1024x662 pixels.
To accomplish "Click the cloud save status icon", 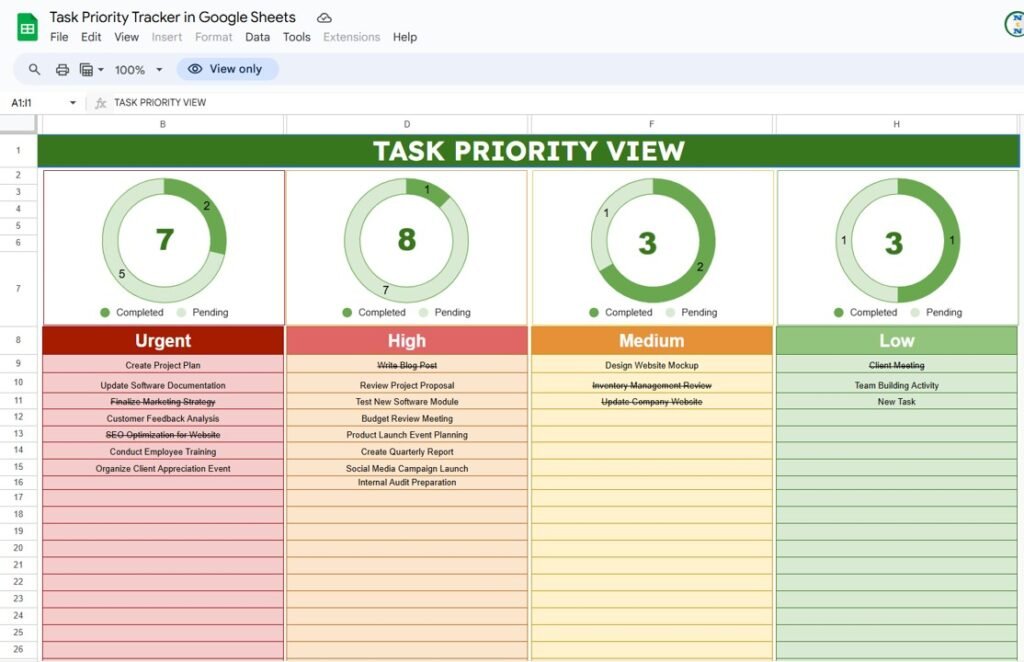I will pos(323,17).
